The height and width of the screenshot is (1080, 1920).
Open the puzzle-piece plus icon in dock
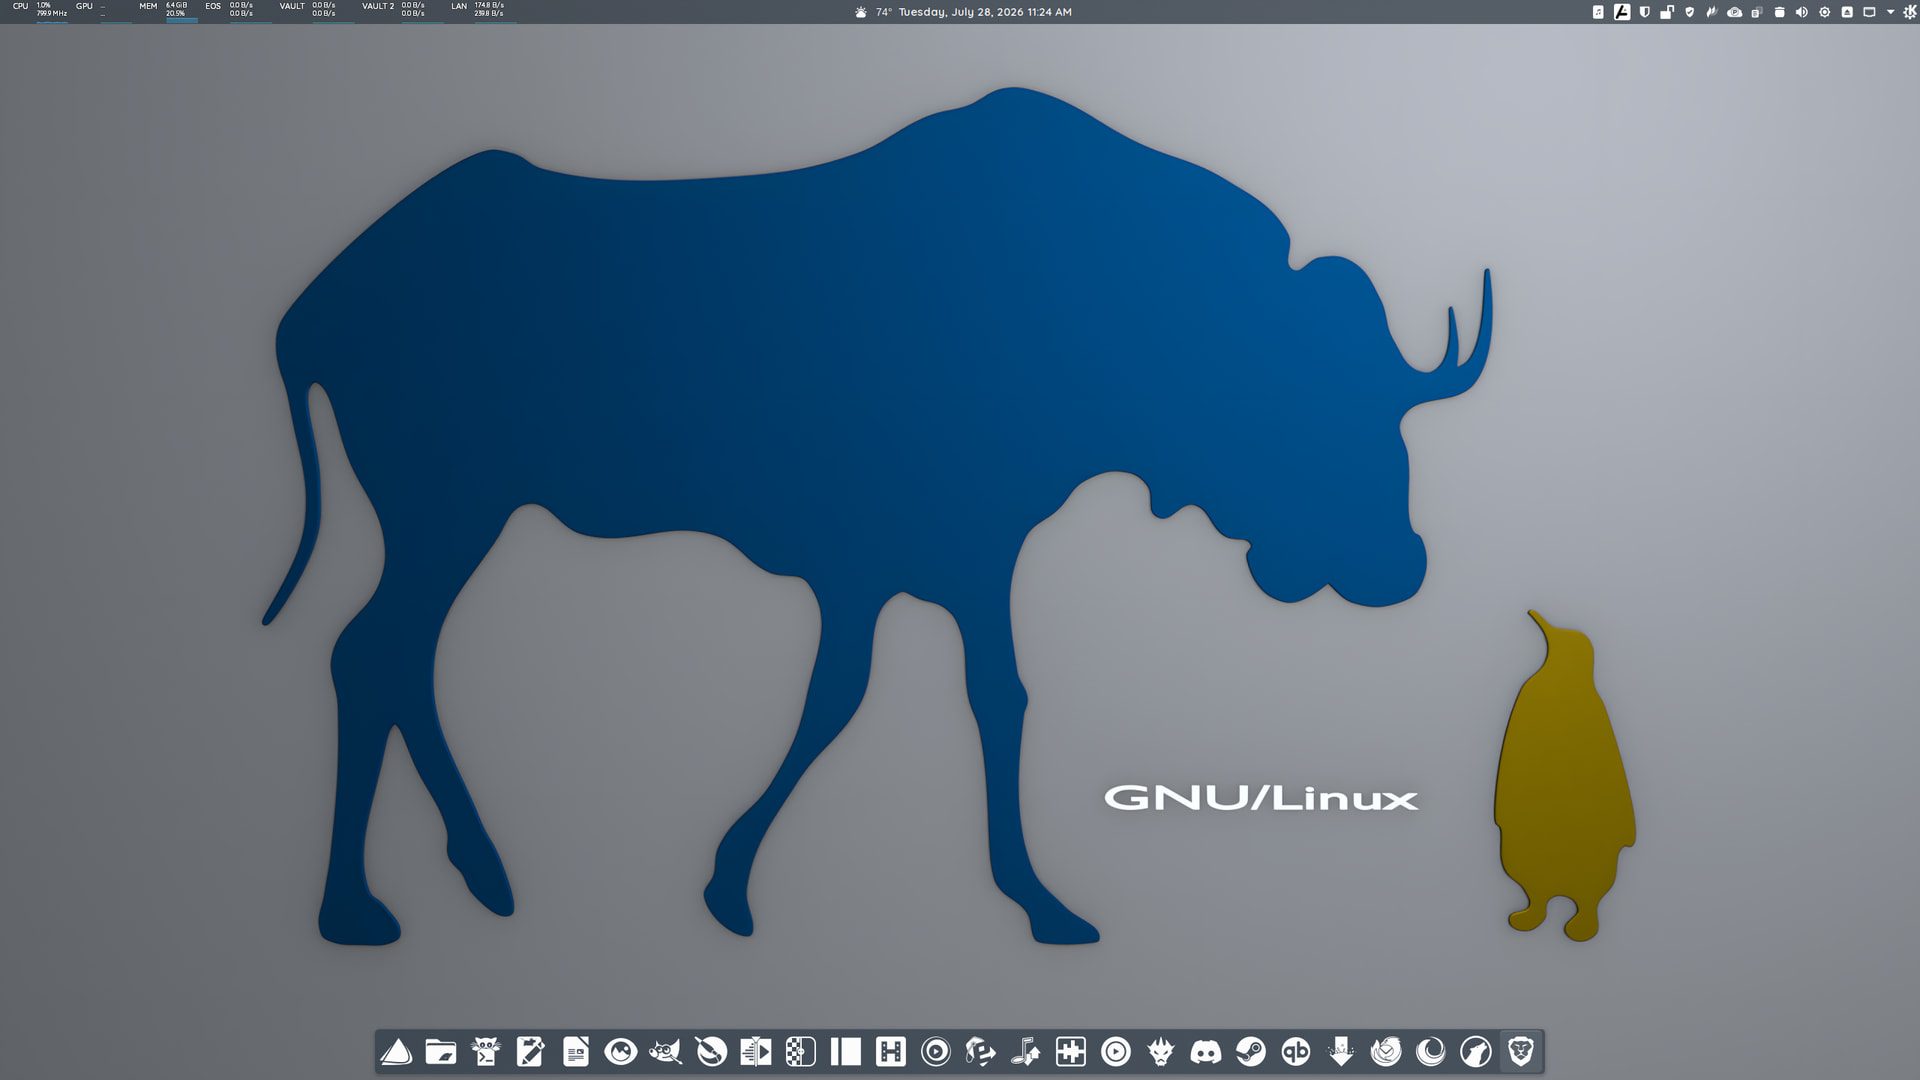[1071, 1052]
